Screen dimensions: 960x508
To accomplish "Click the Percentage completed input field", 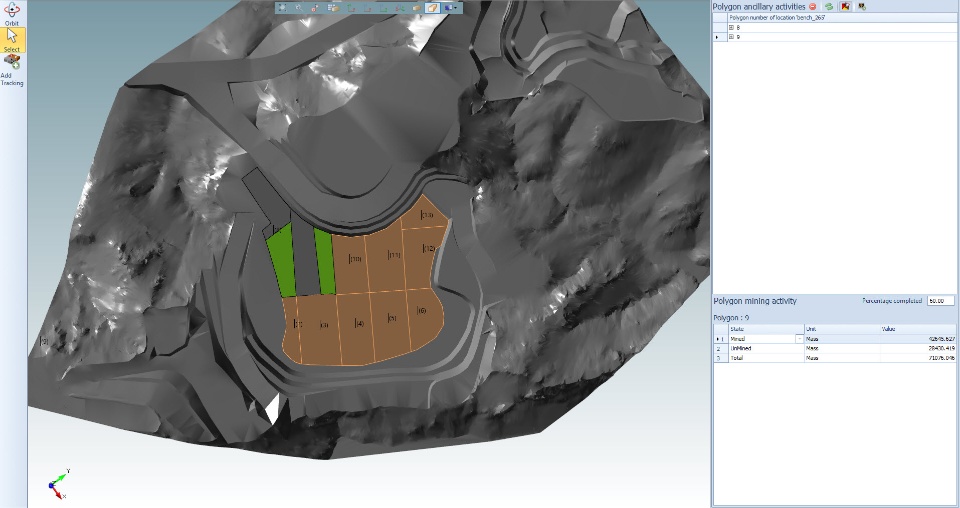I will [x=941, y=301].
